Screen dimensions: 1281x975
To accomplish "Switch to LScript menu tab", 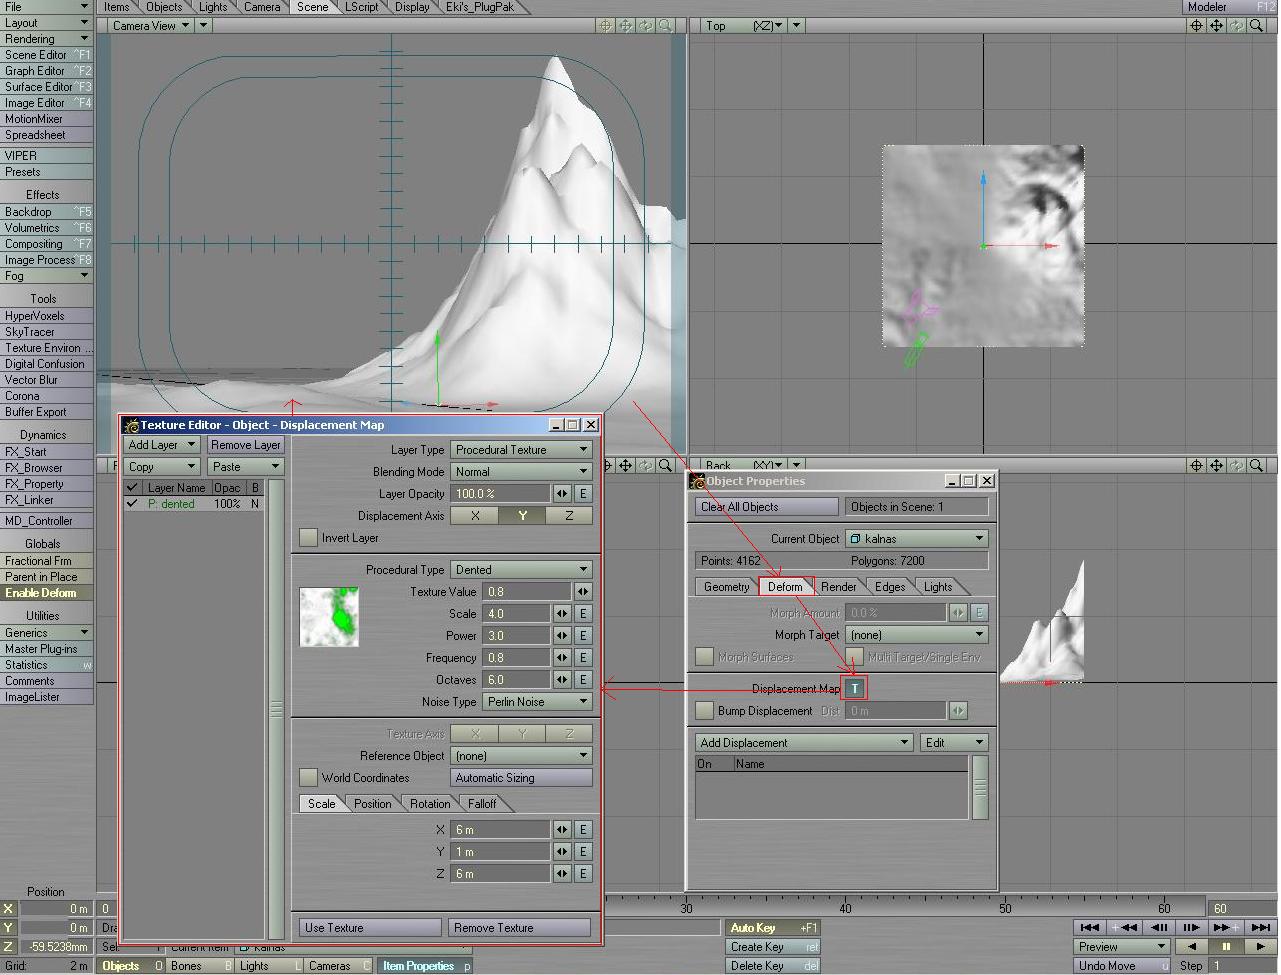I will click(362, 7).
